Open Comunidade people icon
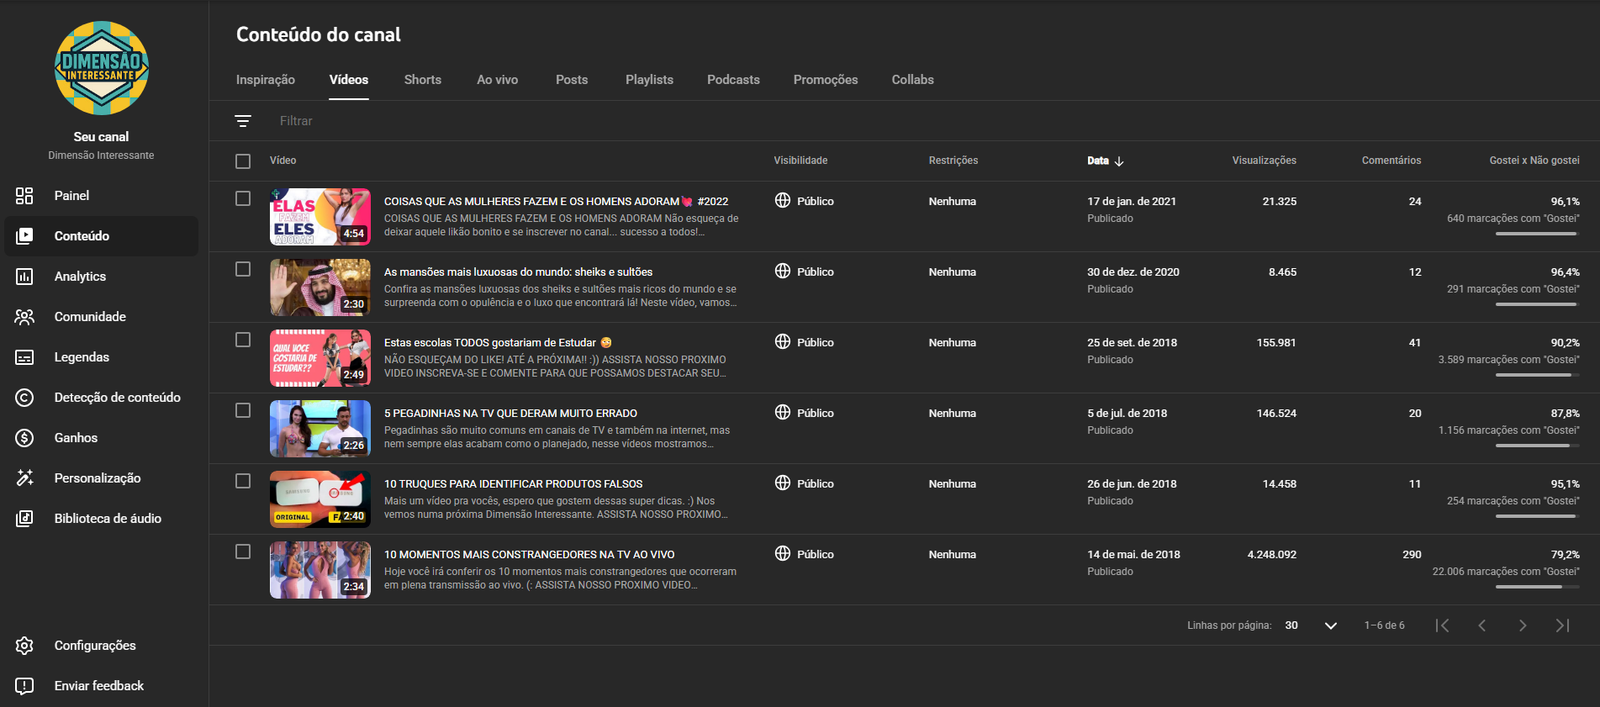Screen dimensions: 1600x707 coord(25,317)
